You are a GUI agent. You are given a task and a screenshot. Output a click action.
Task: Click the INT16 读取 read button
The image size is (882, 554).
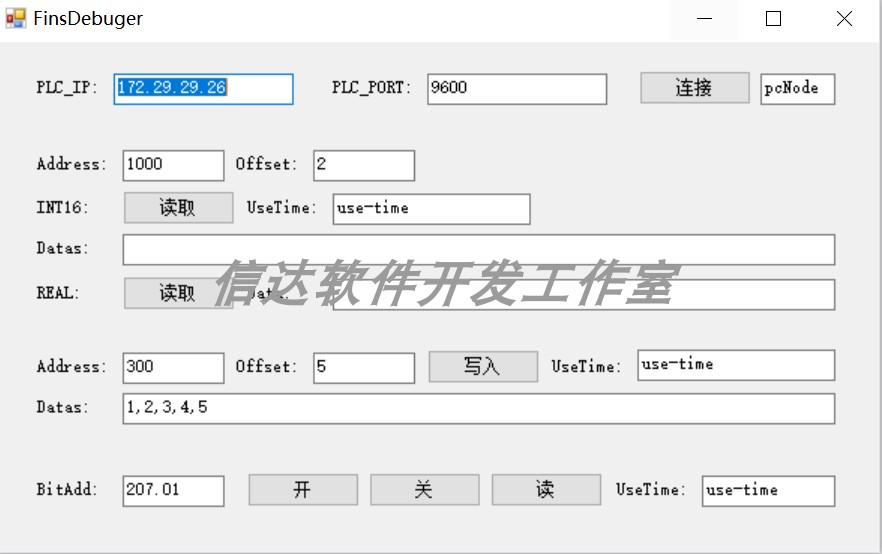click(178, 208)
